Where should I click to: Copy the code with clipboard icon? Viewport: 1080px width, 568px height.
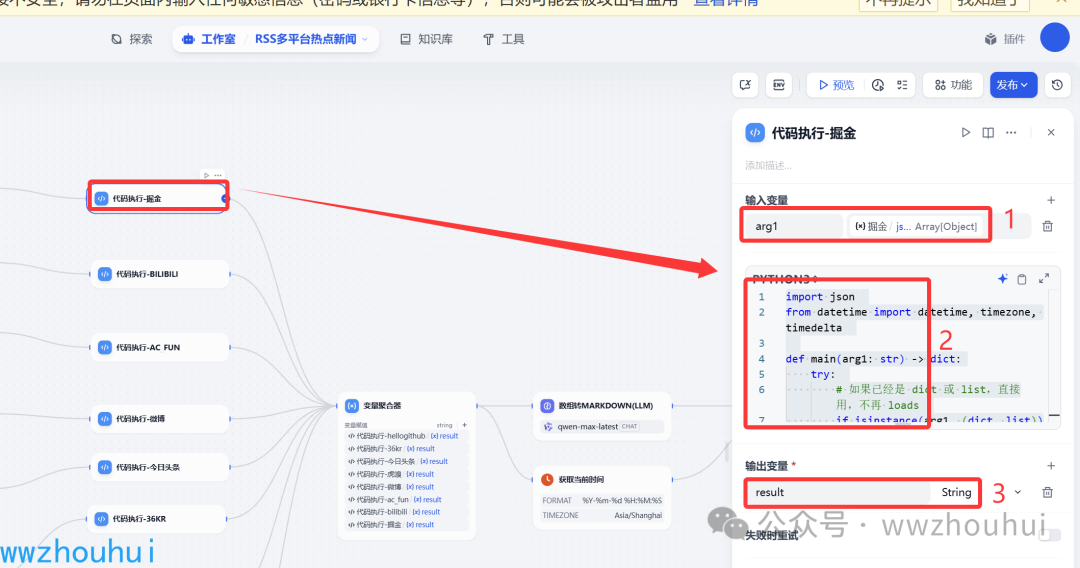[1022, 279]
